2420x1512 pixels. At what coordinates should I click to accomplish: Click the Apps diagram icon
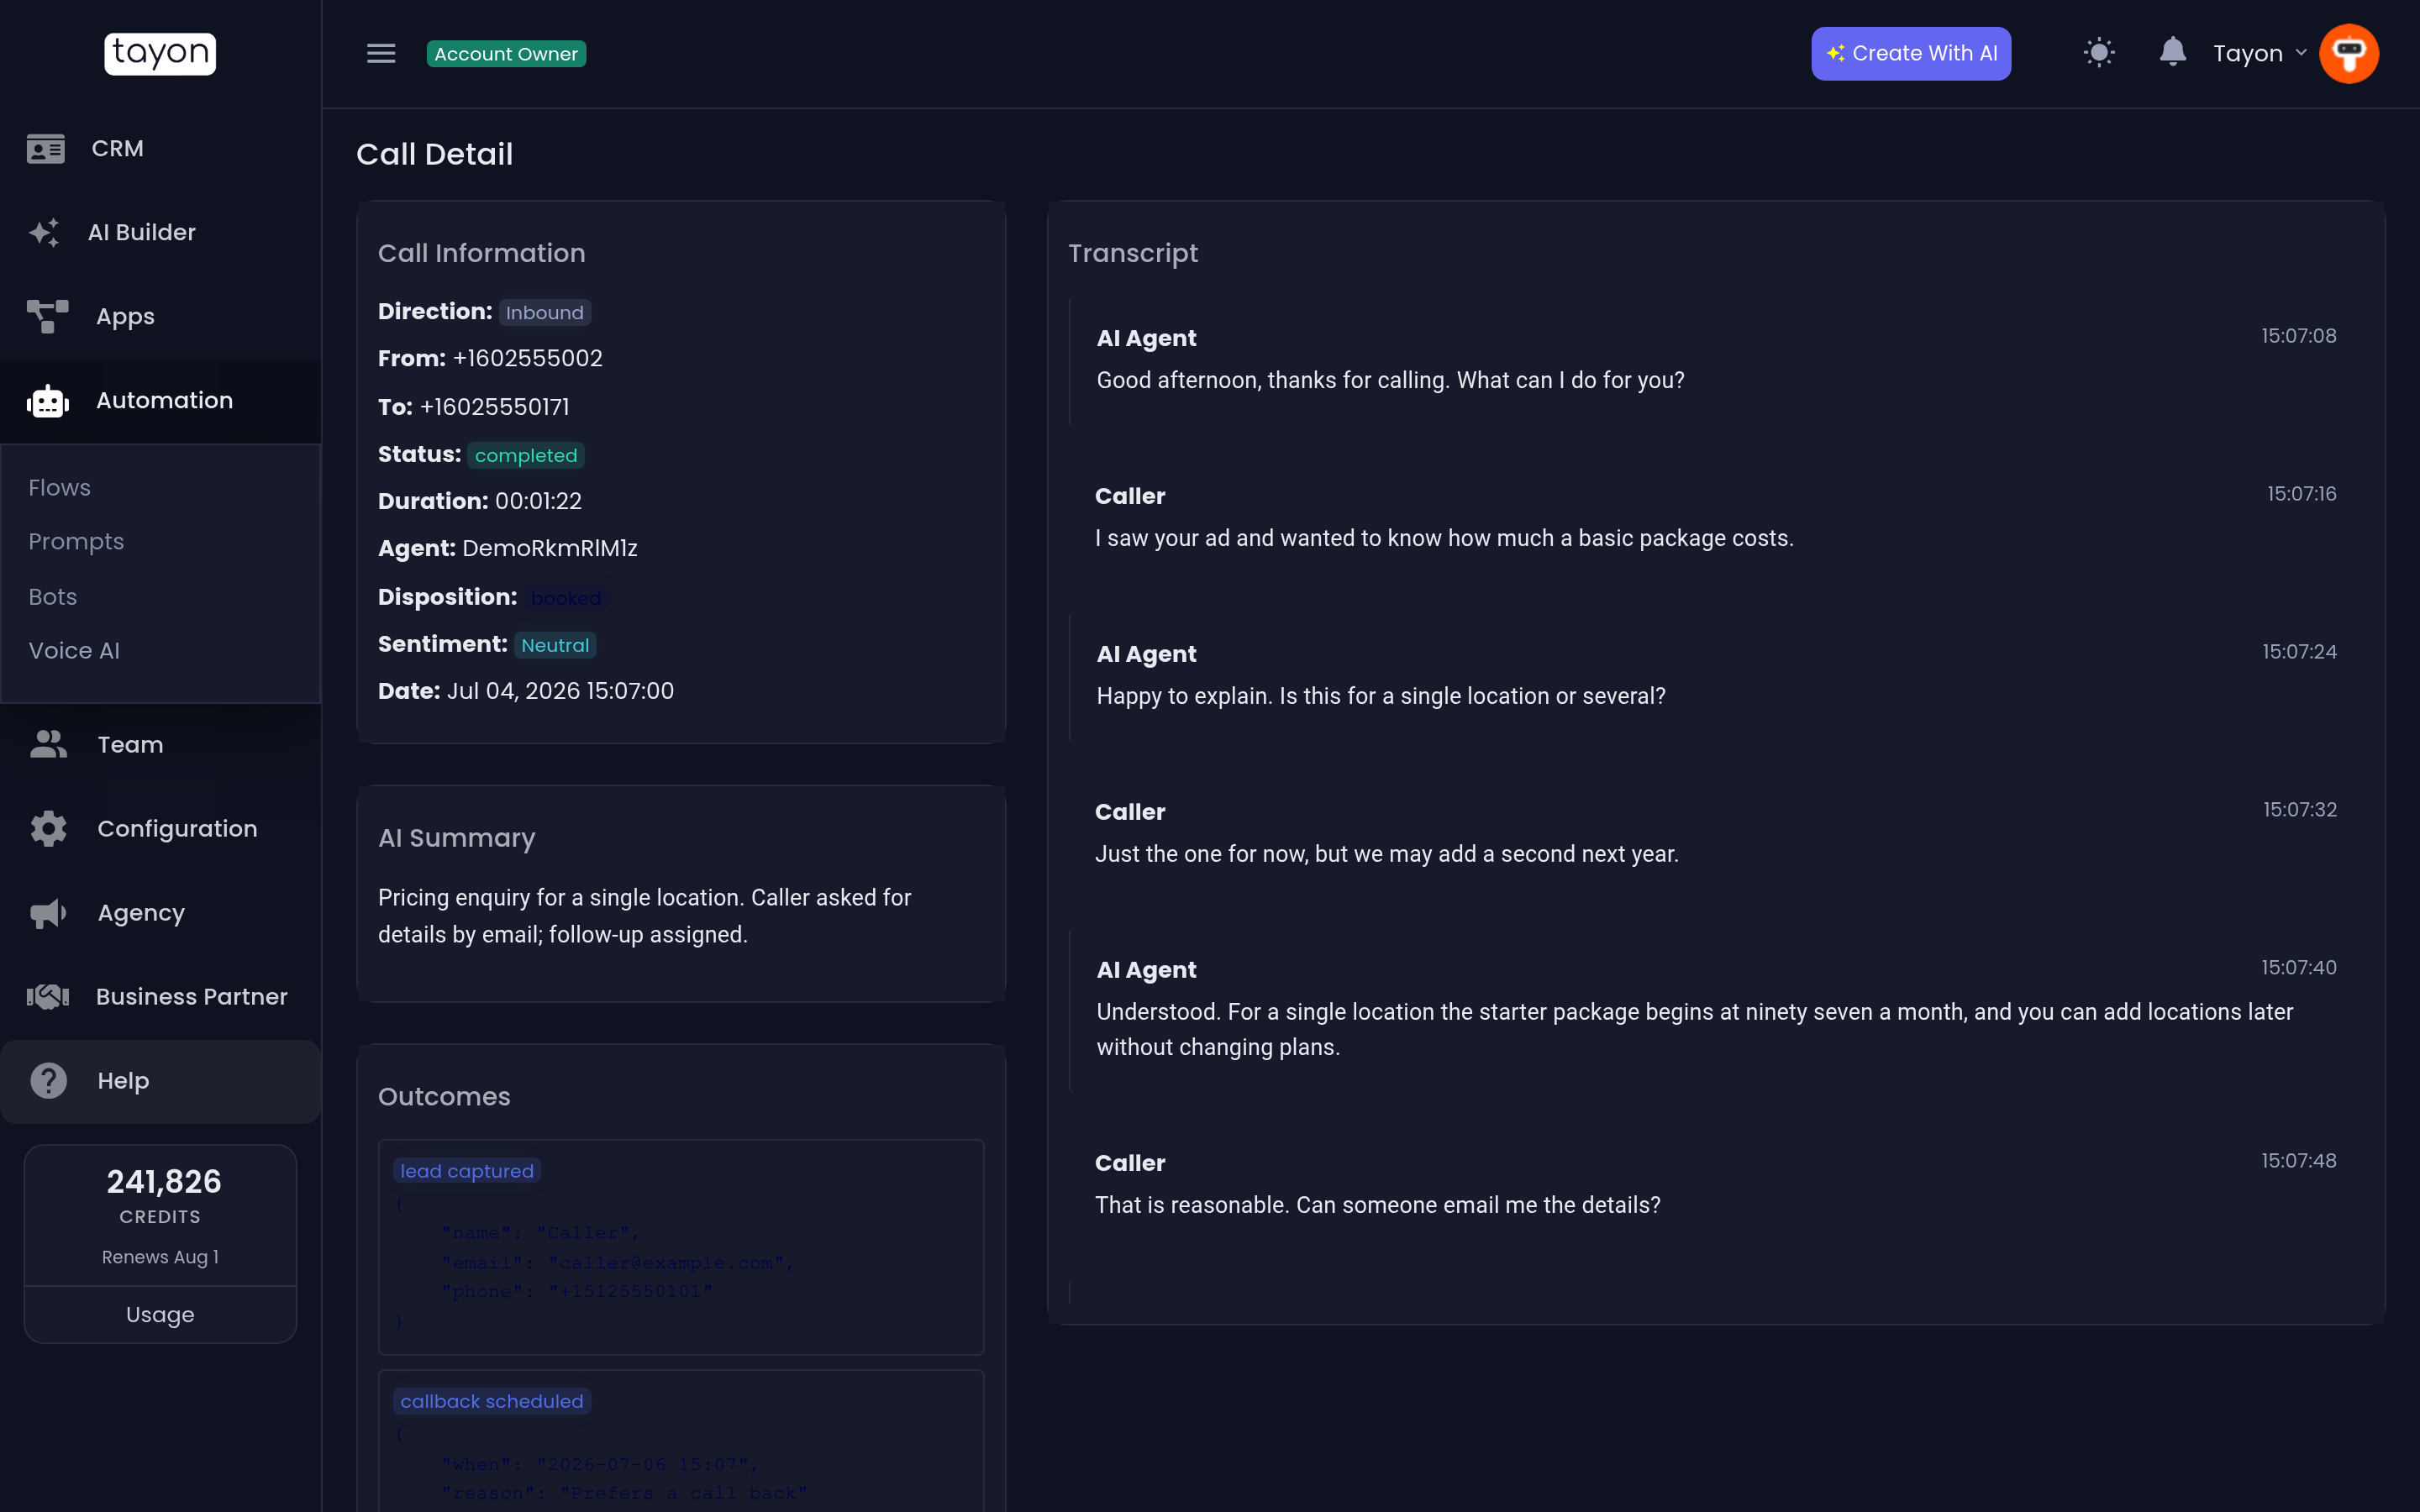tap(47, 316)
